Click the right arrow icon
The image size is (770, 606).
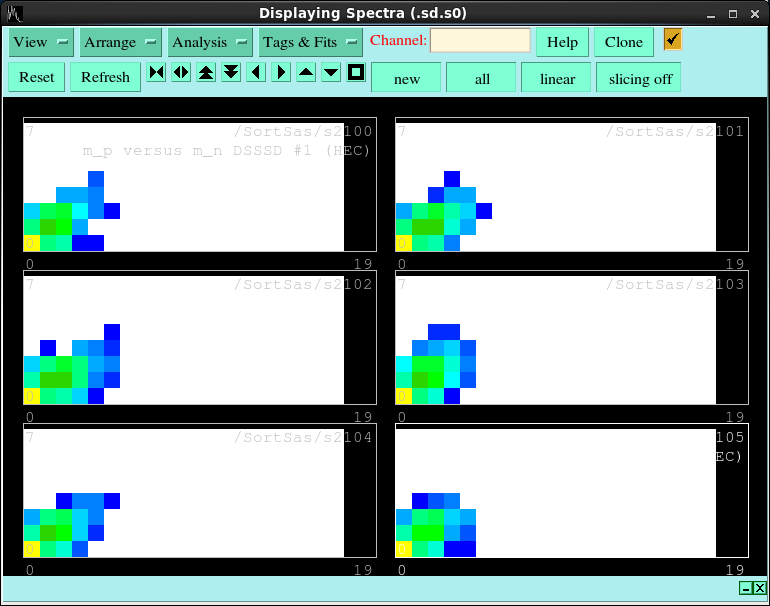[x=281, y=73]
